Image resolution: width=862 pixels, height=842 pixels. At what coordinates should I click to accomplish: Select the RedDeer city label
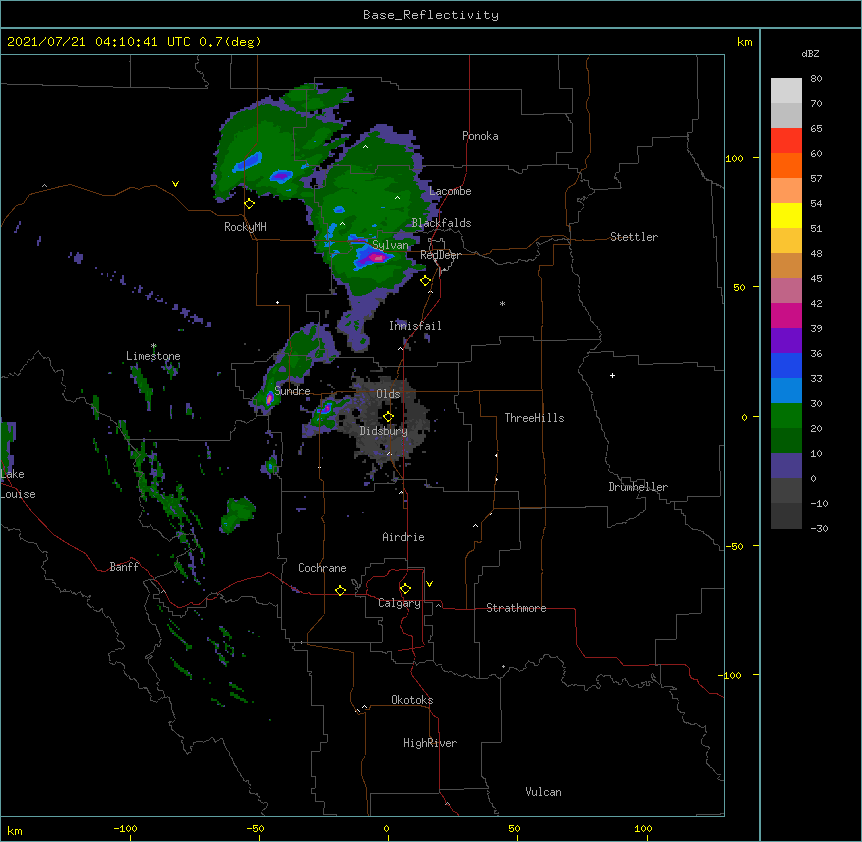coord(440,256)
